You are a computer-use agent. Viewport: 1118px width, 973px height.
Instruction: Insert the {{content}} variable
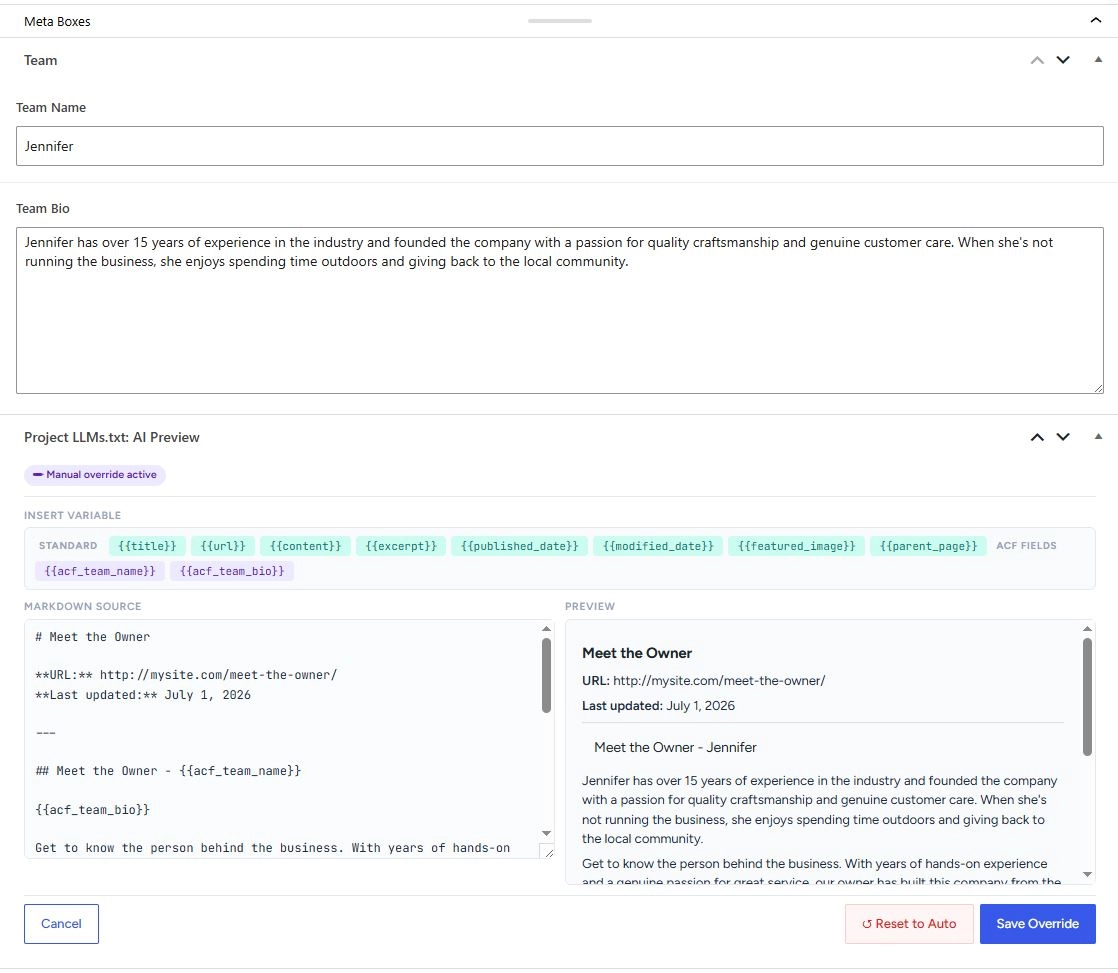[305, 546]
